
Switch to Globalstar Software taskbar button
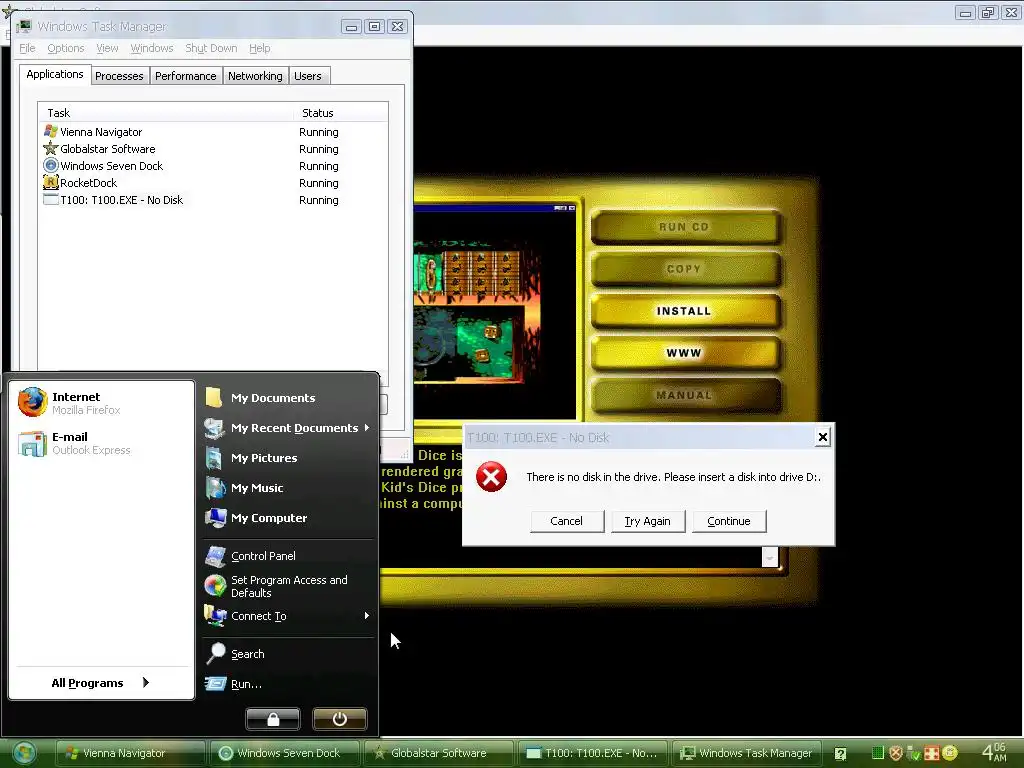click(x=439, y=753)
